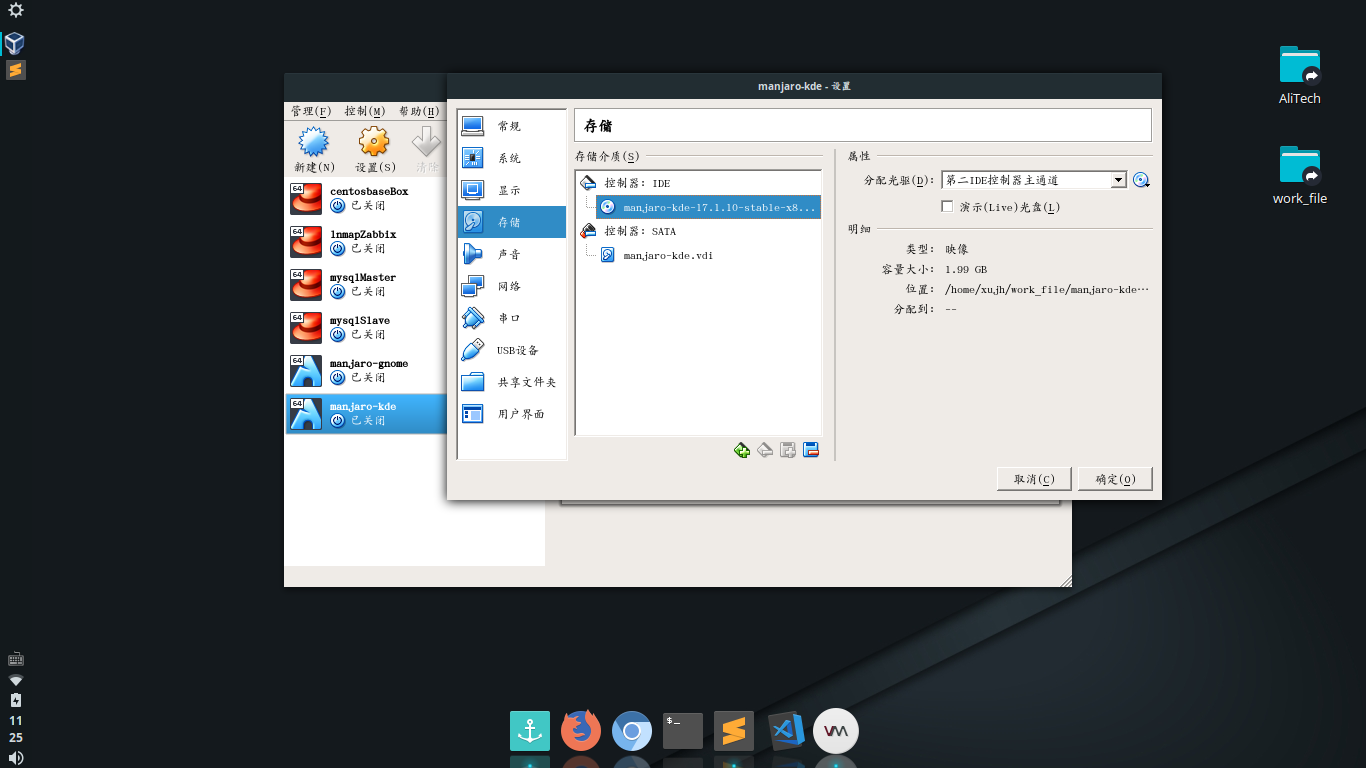Select mysqlSlave virtual machine

(366, 327)
